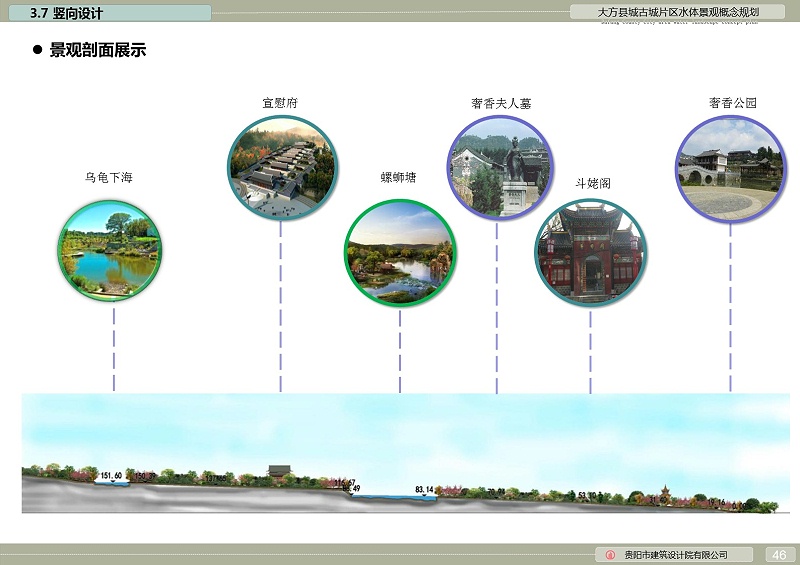The width and height of the screenshot is (800, 565).
Task: Click the 83.14 water level marker
Action: tap(424, 490)
